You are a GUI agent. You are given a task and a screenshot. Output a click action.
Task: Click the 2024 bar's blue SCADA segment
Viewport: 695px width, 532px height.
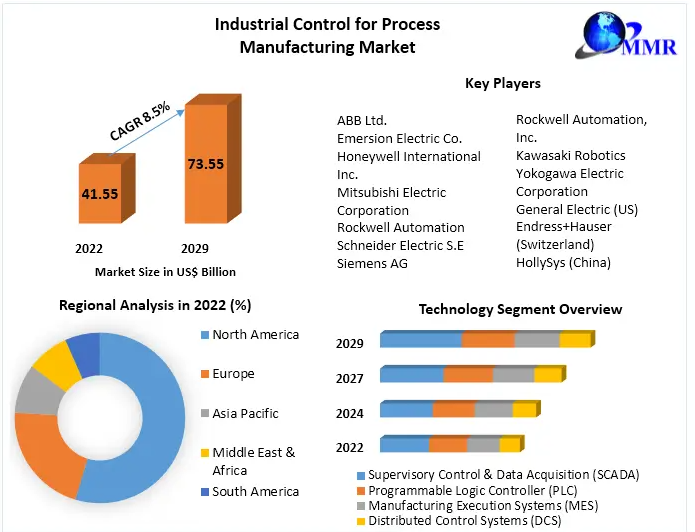tap(406, 410)
